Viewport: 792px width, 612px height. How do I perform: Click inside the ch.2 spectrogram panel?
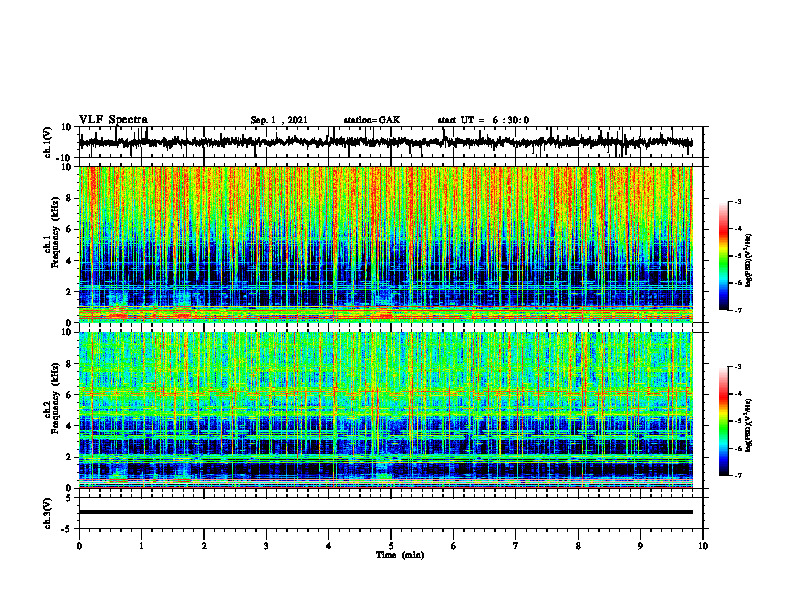click(385, 410)
